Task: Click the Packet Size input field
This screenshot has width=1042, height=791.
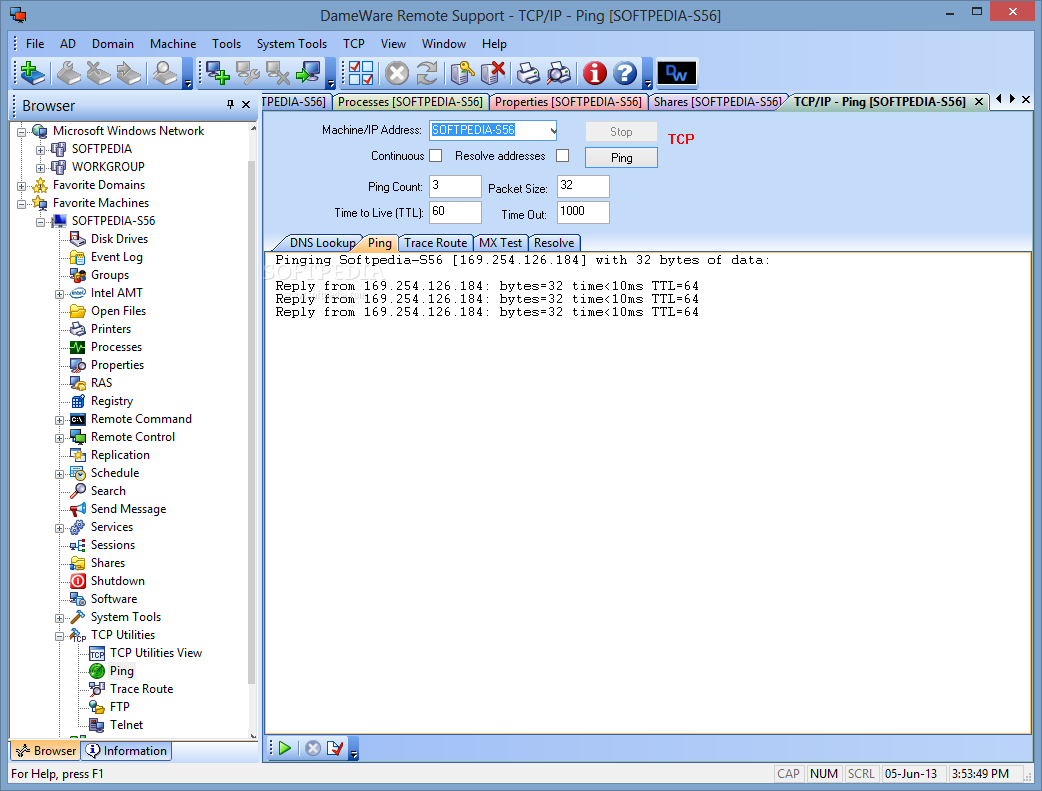Action: (x=583, y=186)
